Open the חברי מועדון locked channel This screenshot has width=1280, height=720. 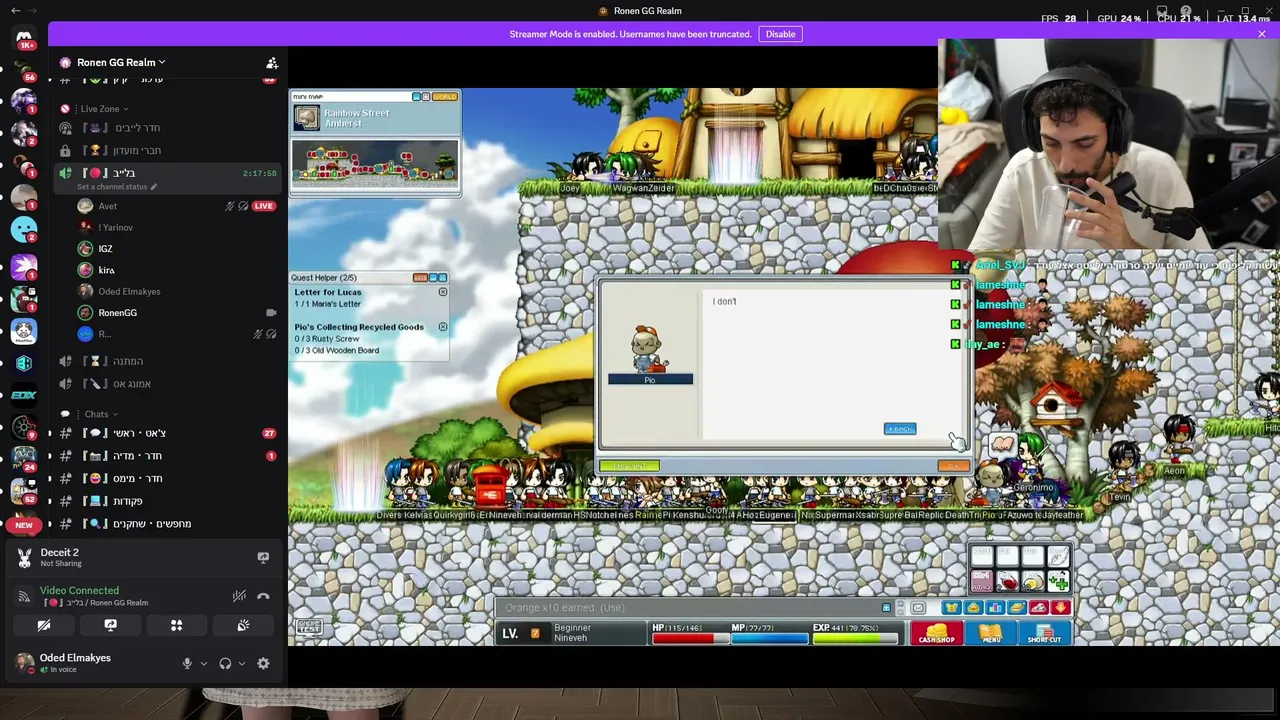(x=168, y=150)
